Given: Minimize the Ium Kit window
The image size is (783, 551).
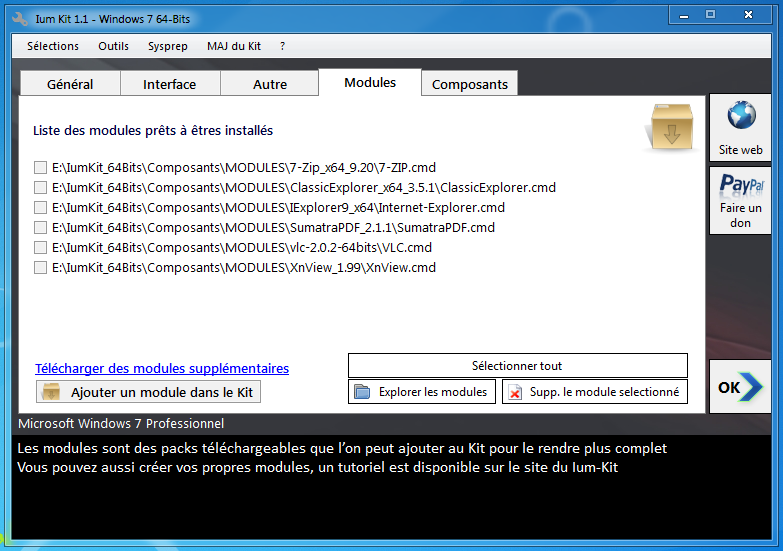Looking at the screenshot, I should (x=684, y=15).
